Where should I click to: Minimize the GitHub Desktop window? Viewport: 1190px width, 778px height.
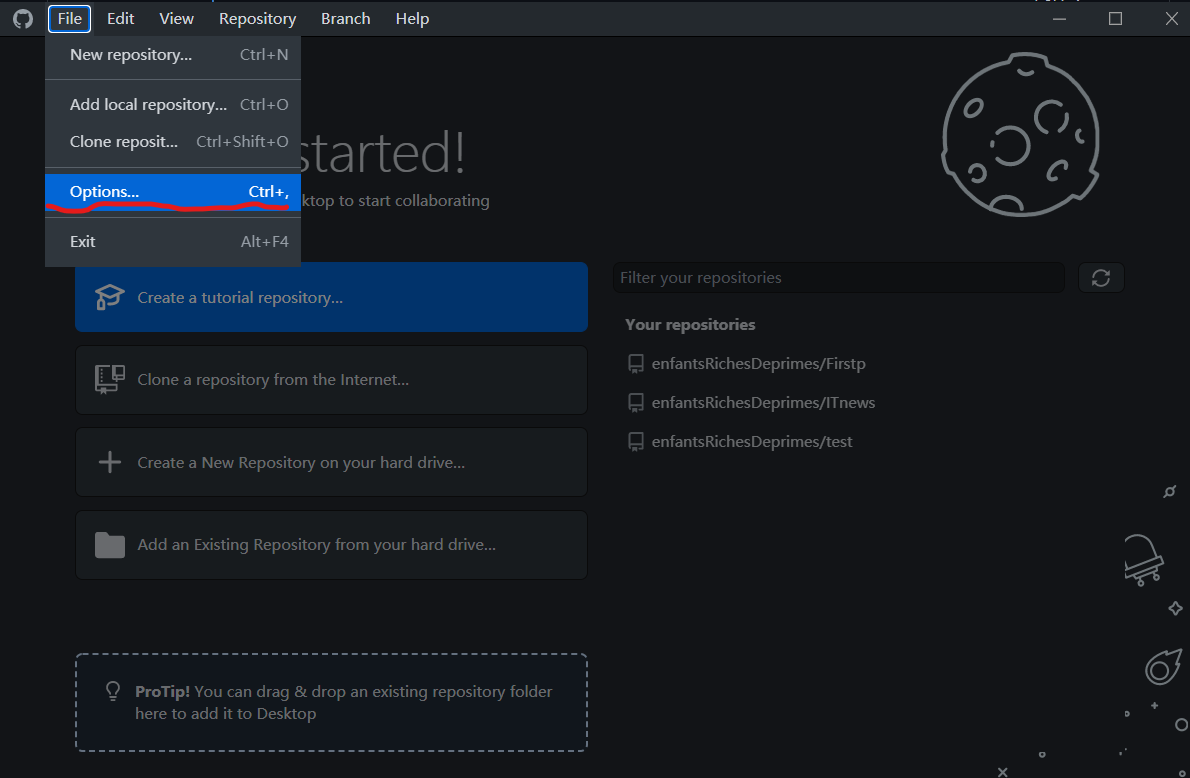click(x=1059, y=18)
